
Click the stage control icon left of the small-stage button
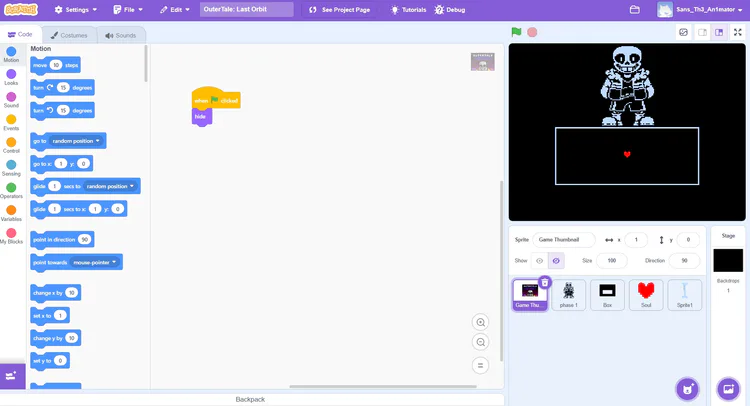(x=684, y=33)
